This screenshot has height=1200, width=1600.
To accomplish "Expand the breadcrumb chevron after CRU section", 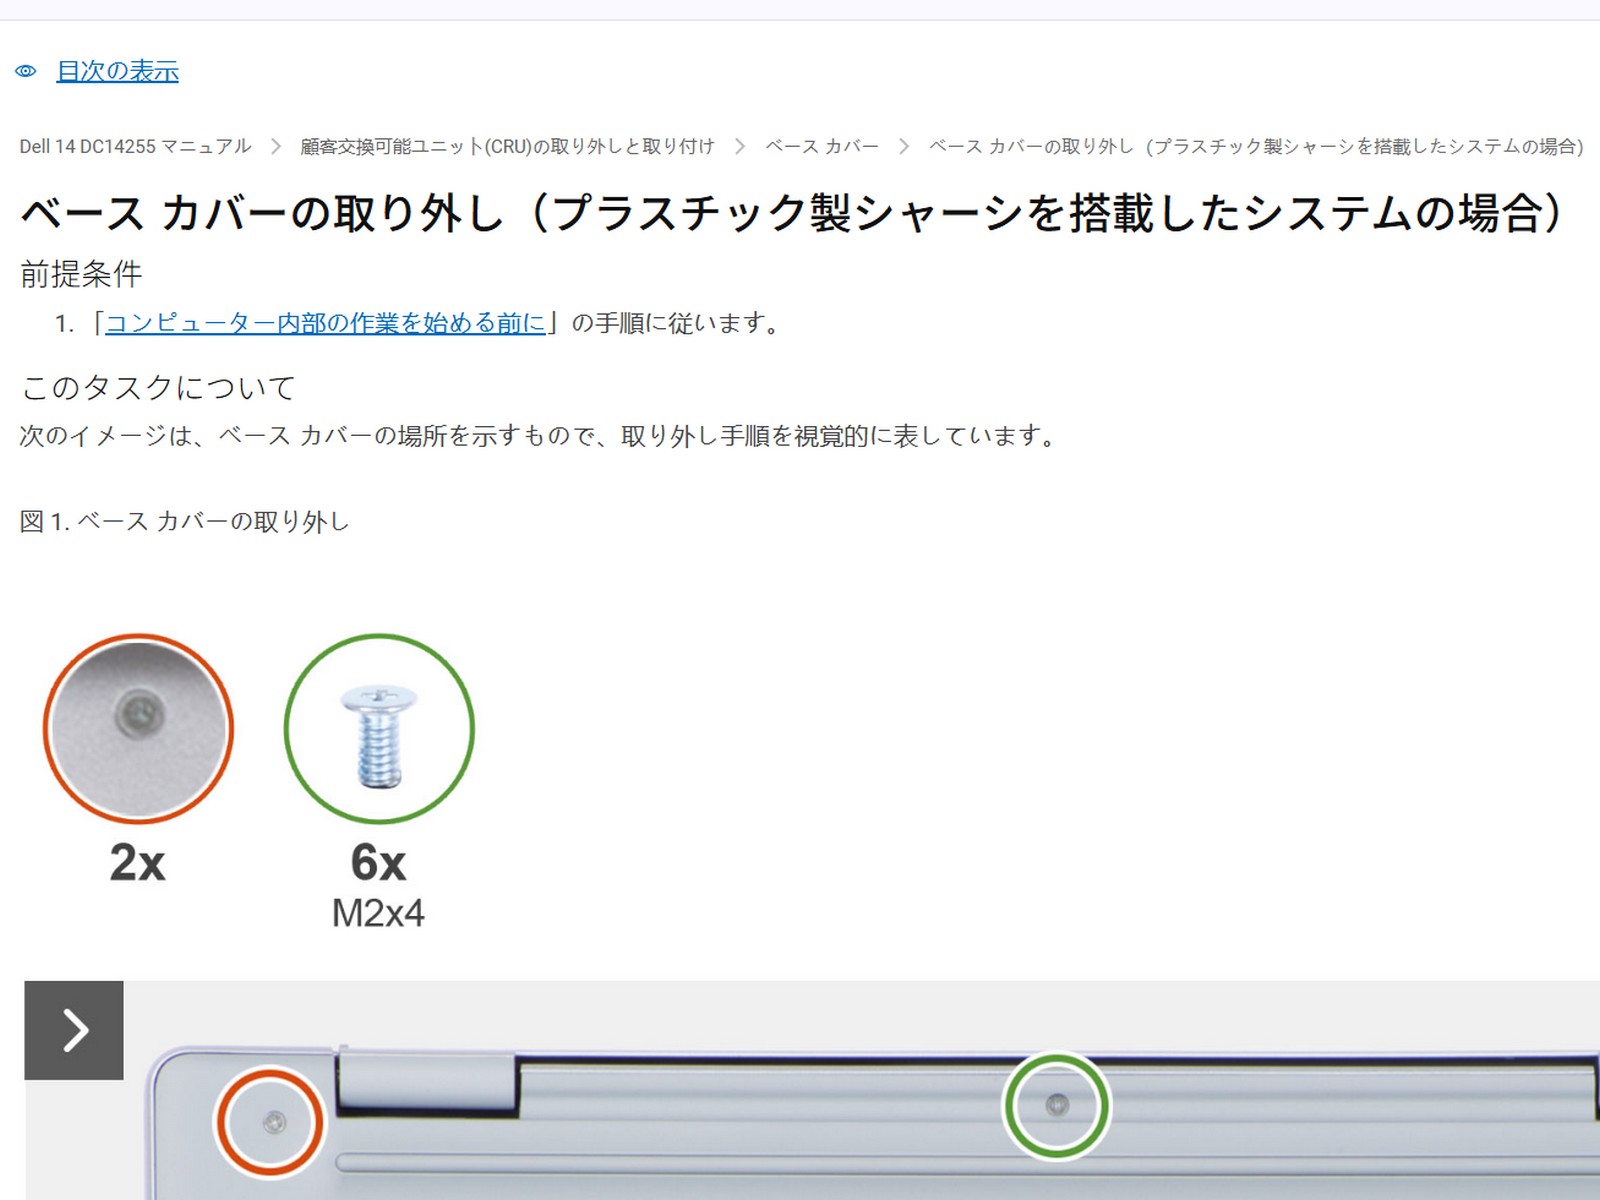I will pyautogui.click(x=742, y=145).
